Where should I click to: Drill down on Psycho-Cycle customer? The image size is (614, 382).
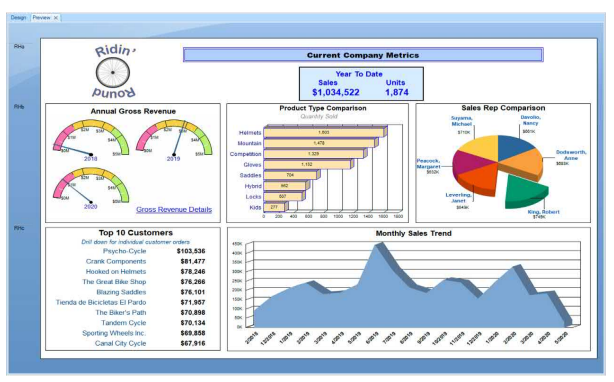[x=125, y=251]
